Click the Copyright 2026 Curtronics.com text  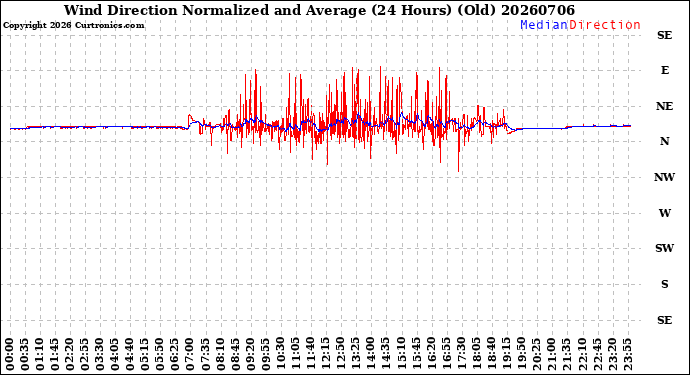click(73, 26)
